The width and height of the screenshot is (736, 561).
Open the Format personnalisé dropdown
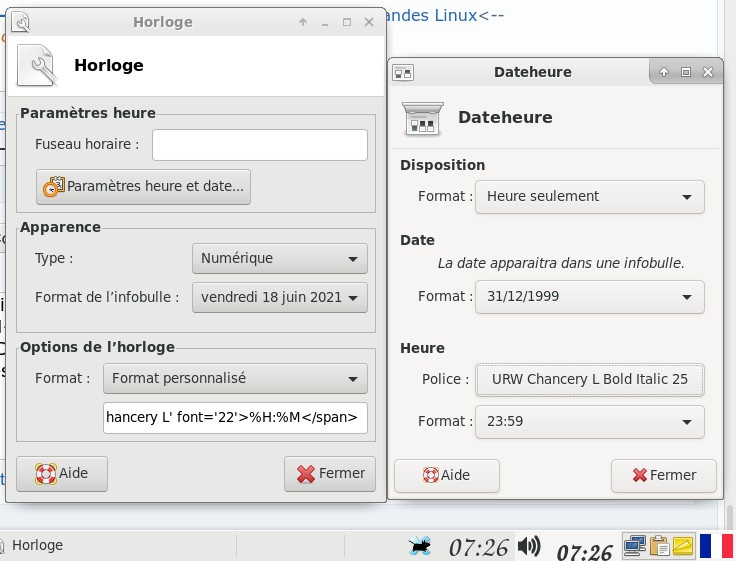tap(235, 378)
